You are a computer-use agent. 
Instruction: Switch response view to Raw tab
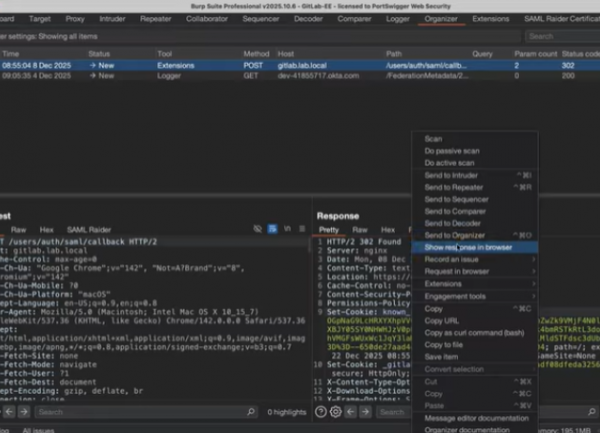[360, 230]
